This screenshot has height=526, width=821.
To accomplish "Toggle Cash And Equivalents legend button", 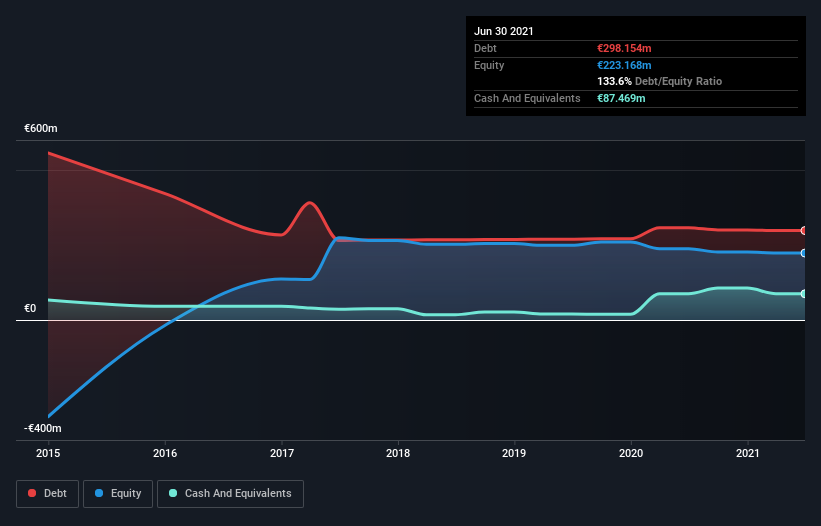I will coord(230,494).
